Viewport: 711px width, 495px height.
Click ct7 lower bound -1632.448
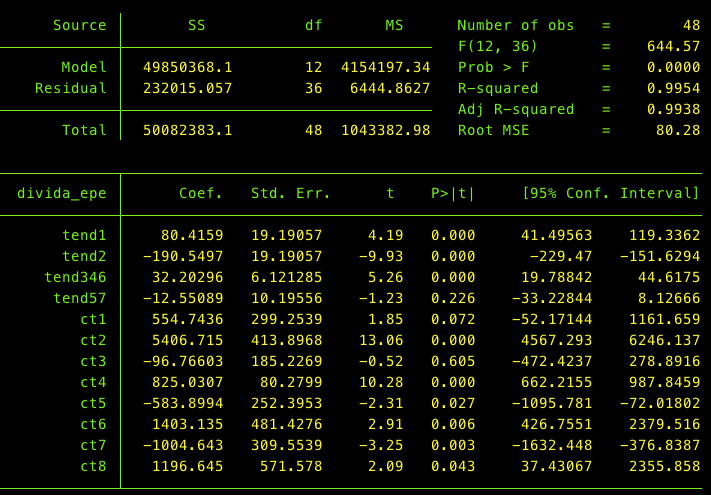coord(552,446)
